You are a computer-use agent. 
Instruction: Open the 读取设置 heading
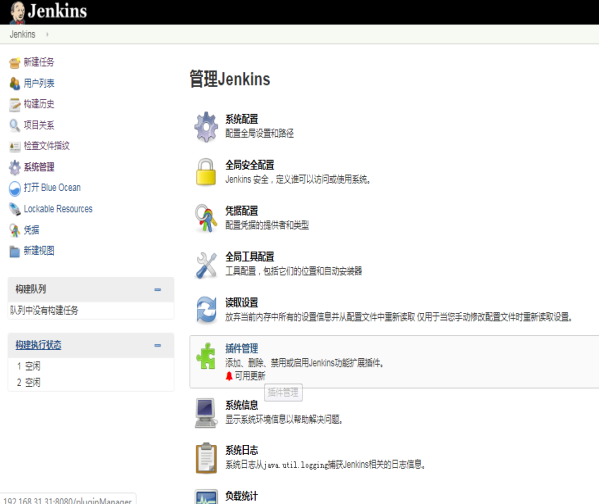point(241,302)
